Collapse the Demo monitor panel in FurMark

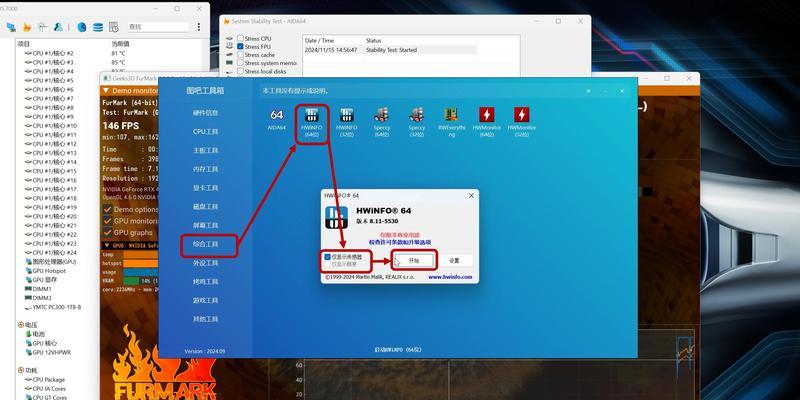pos(106,91)
